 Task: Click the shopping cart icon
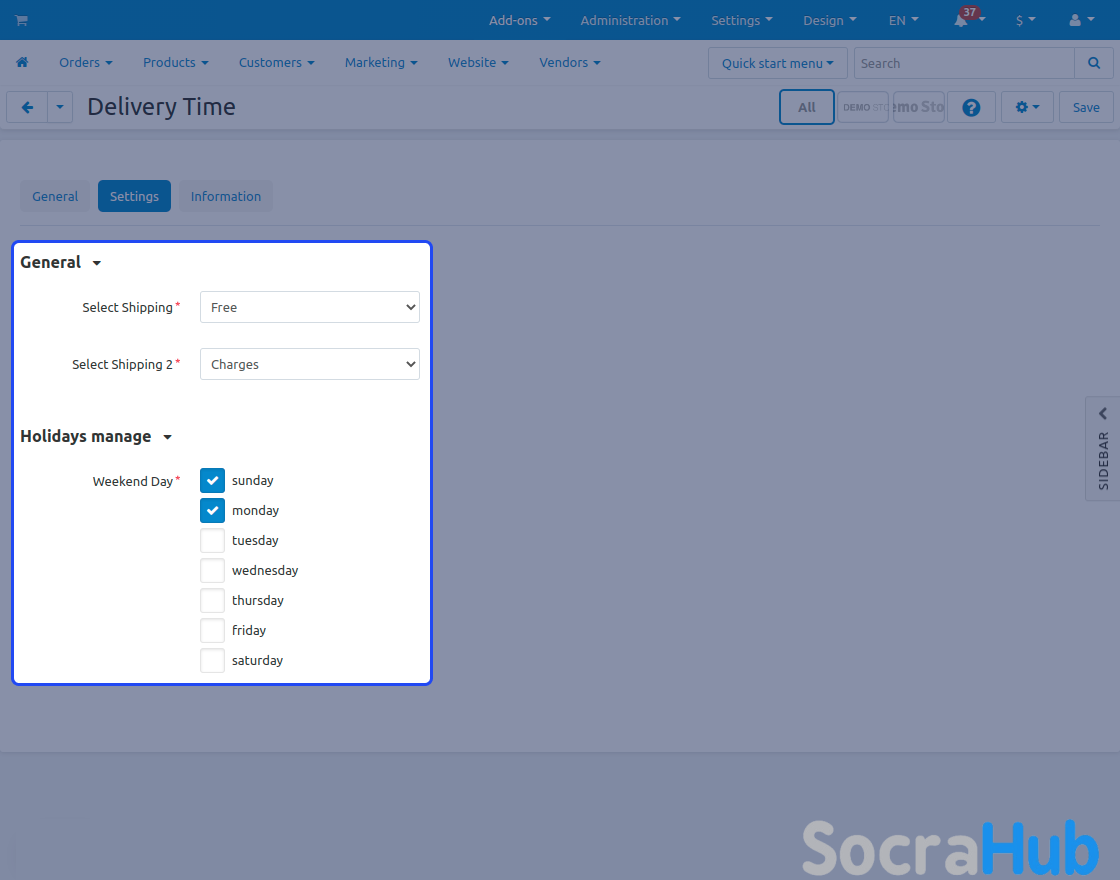(21, 20)
